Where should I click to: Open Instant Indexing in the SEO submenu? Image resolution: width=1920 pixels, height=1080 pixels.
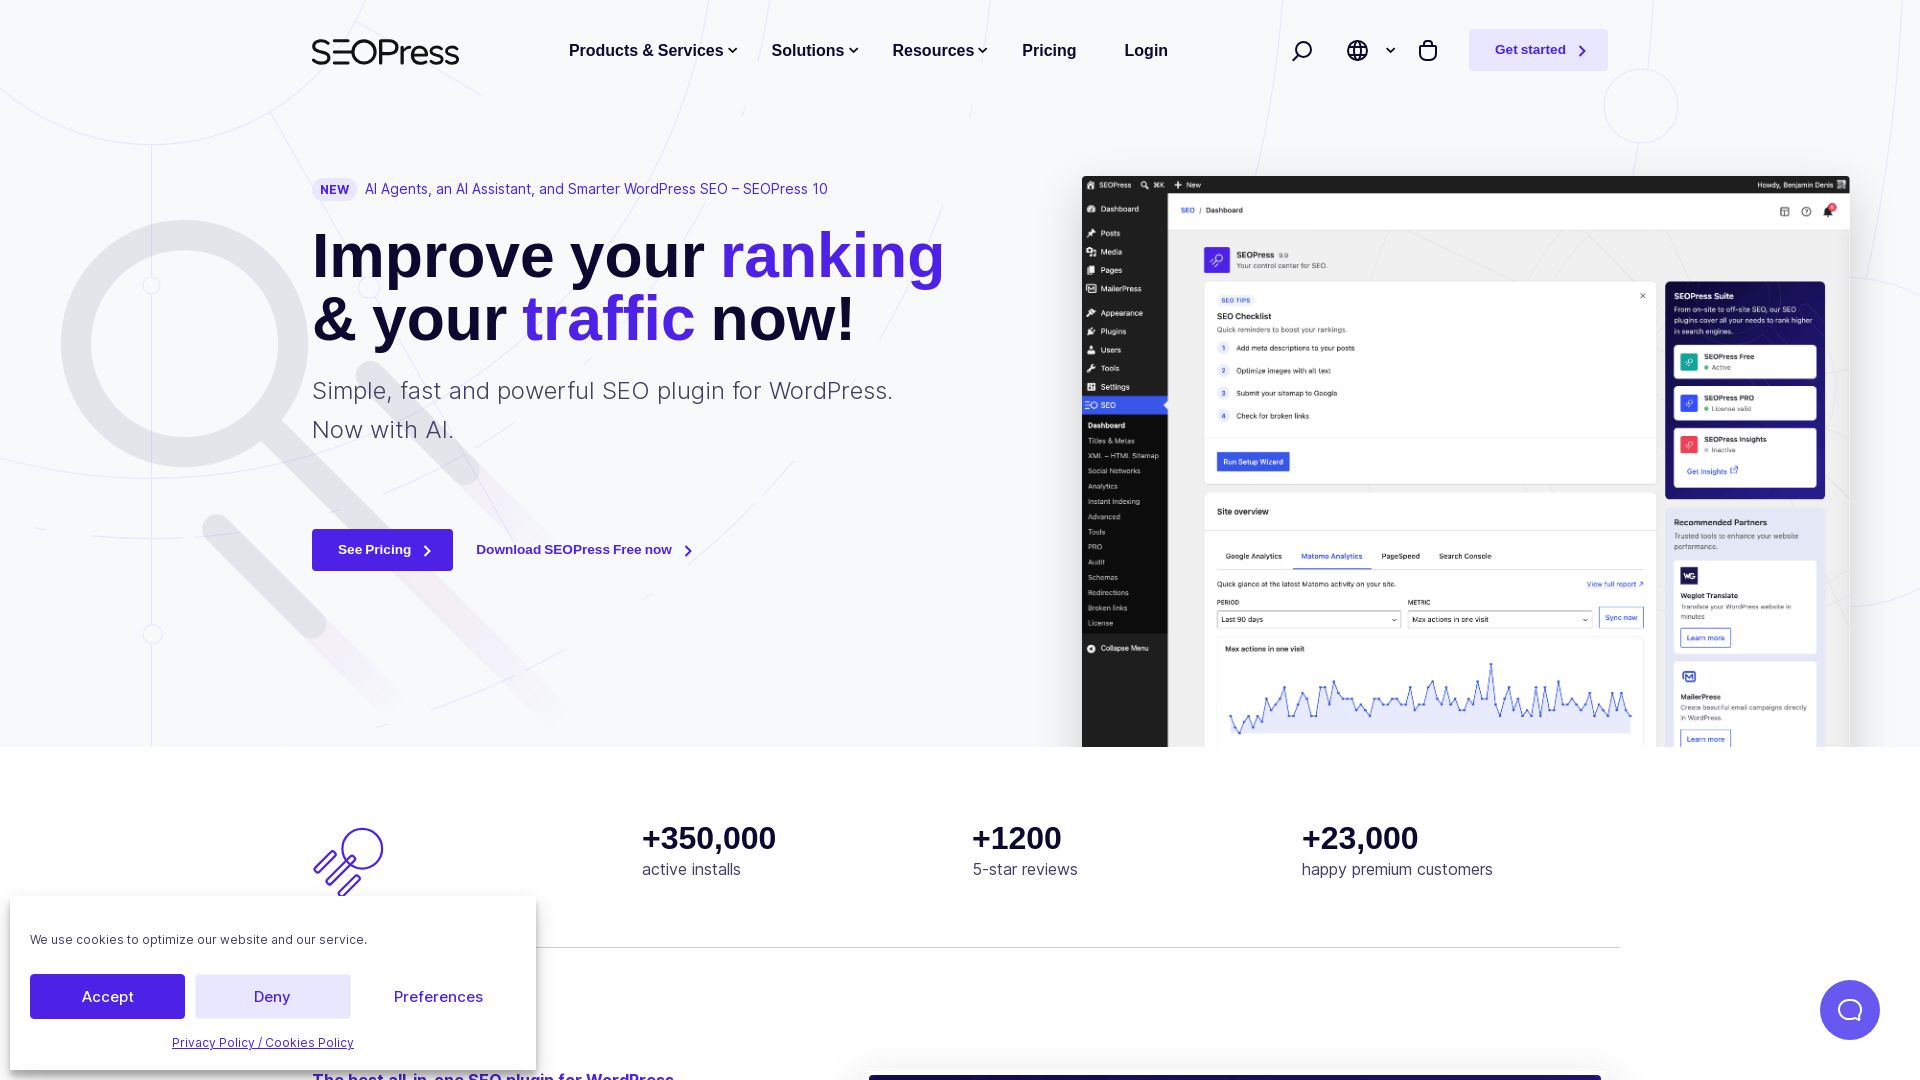[x=1114, y=502]
